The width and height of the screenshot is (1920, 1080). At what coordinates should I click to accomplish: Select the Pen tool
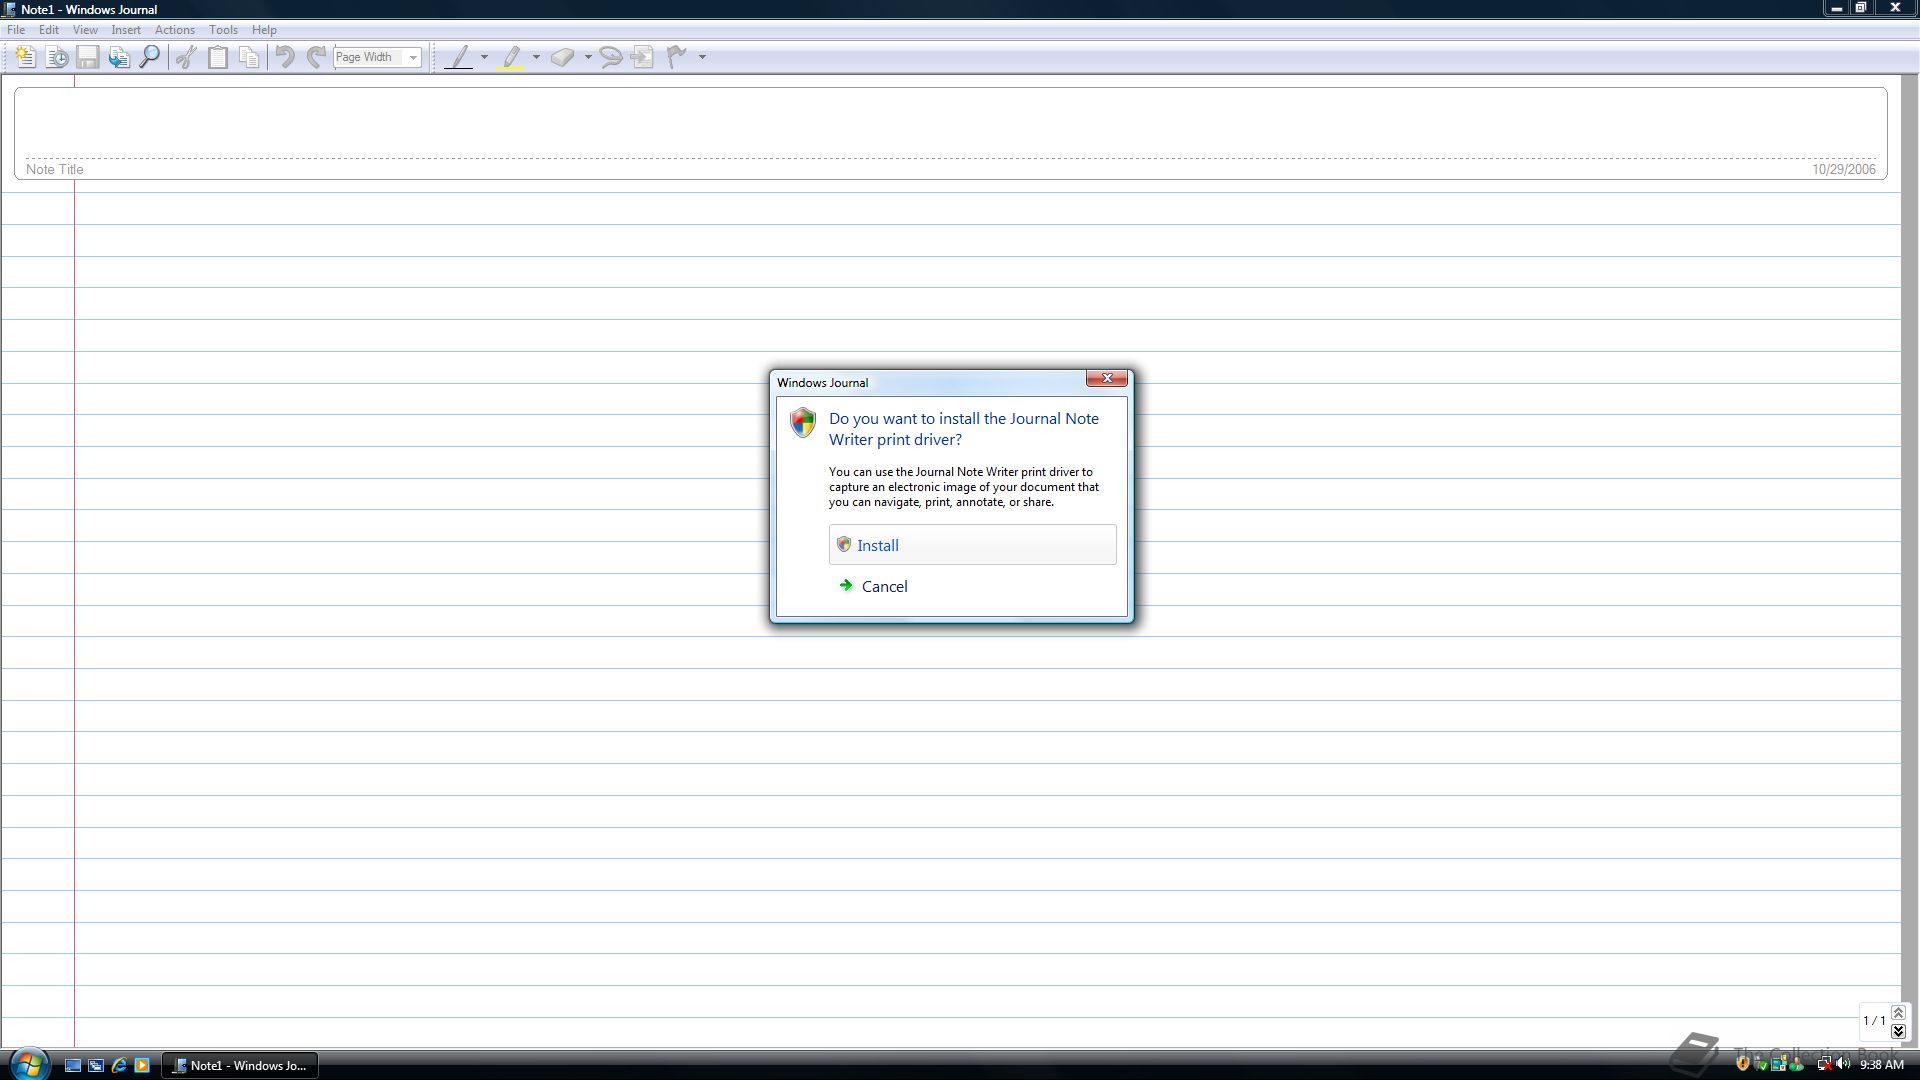(x=459, y=57)
